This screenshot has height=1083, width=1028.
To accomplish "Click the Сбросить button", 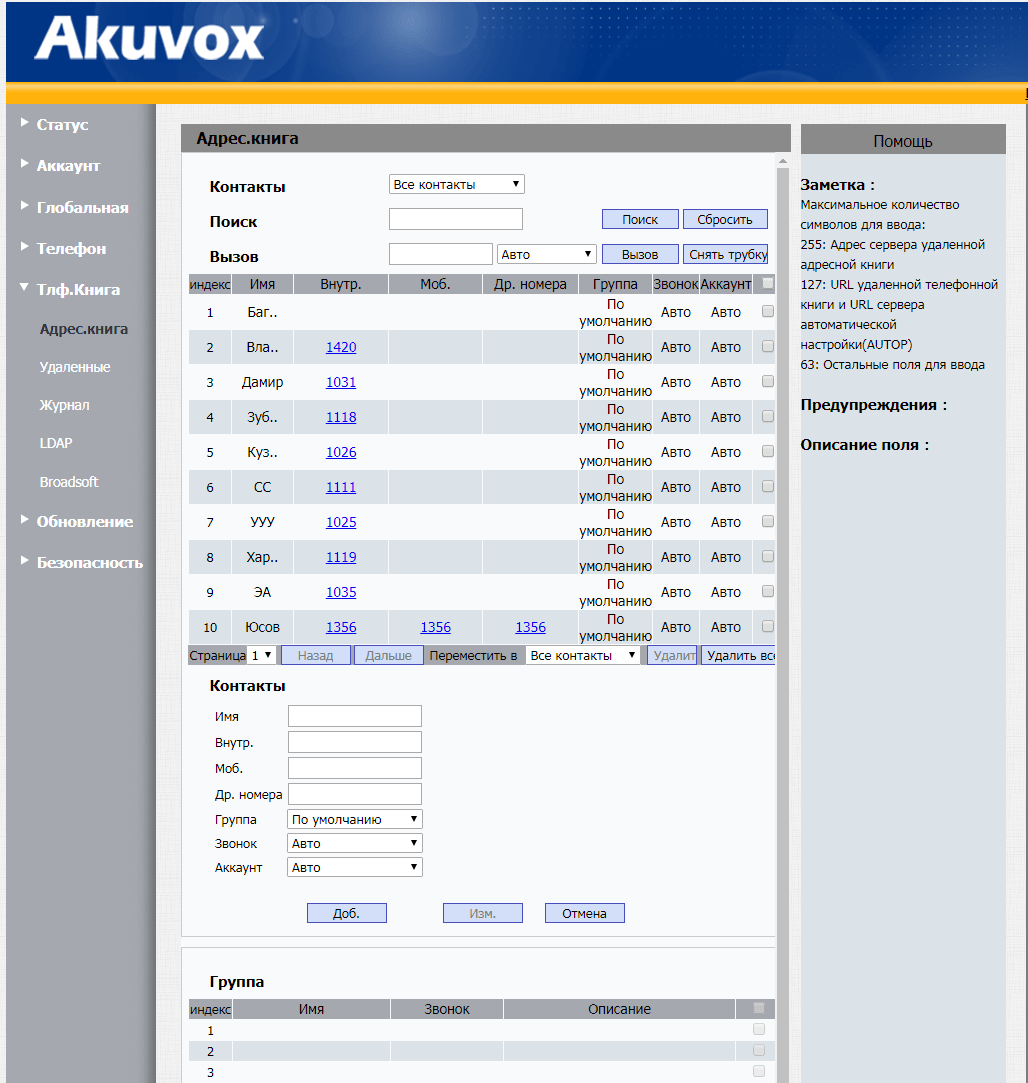I will (x=725, y=219).
